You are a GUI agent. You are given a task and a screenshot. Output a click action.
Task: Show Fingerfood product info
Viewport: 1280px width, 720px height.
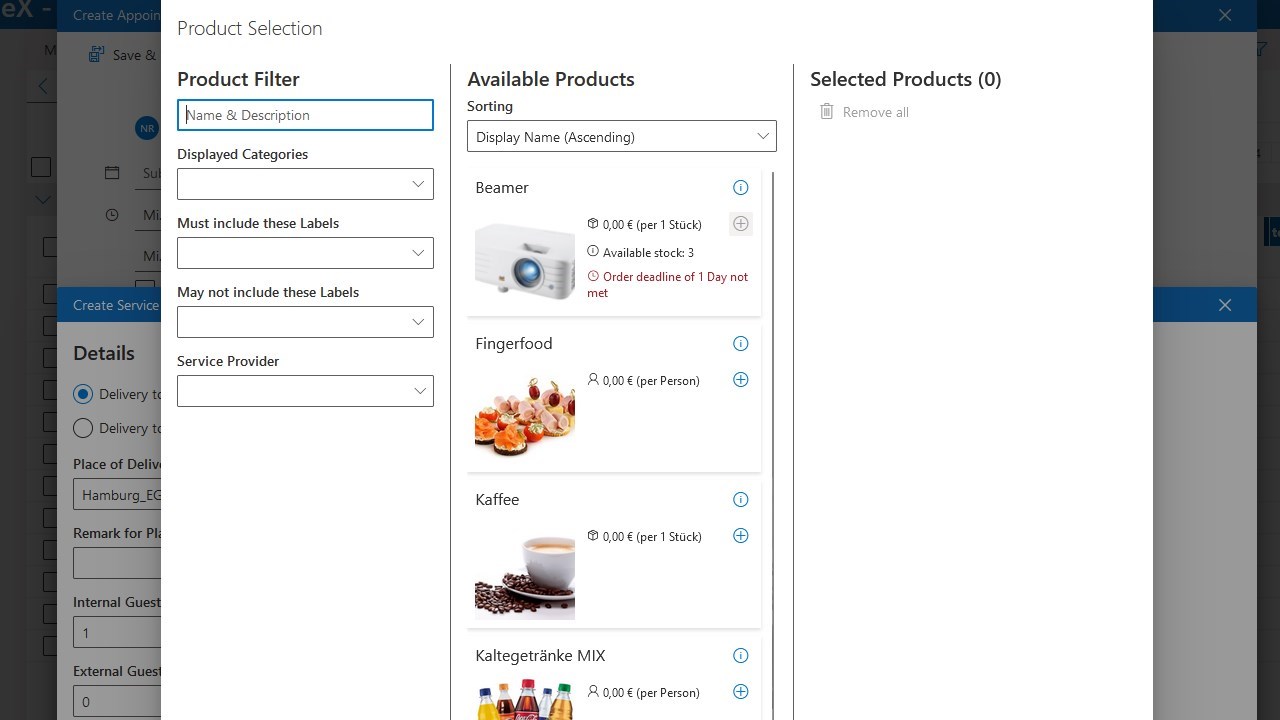tap(741, 344)
